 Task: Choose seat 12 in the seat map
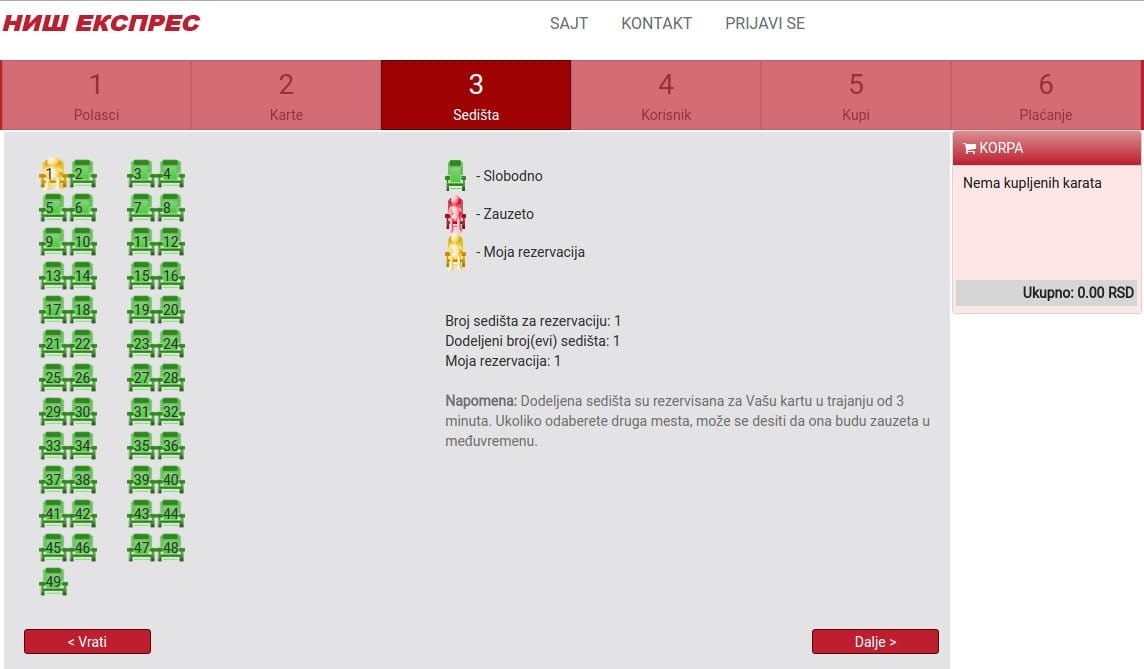click(170, 242)
